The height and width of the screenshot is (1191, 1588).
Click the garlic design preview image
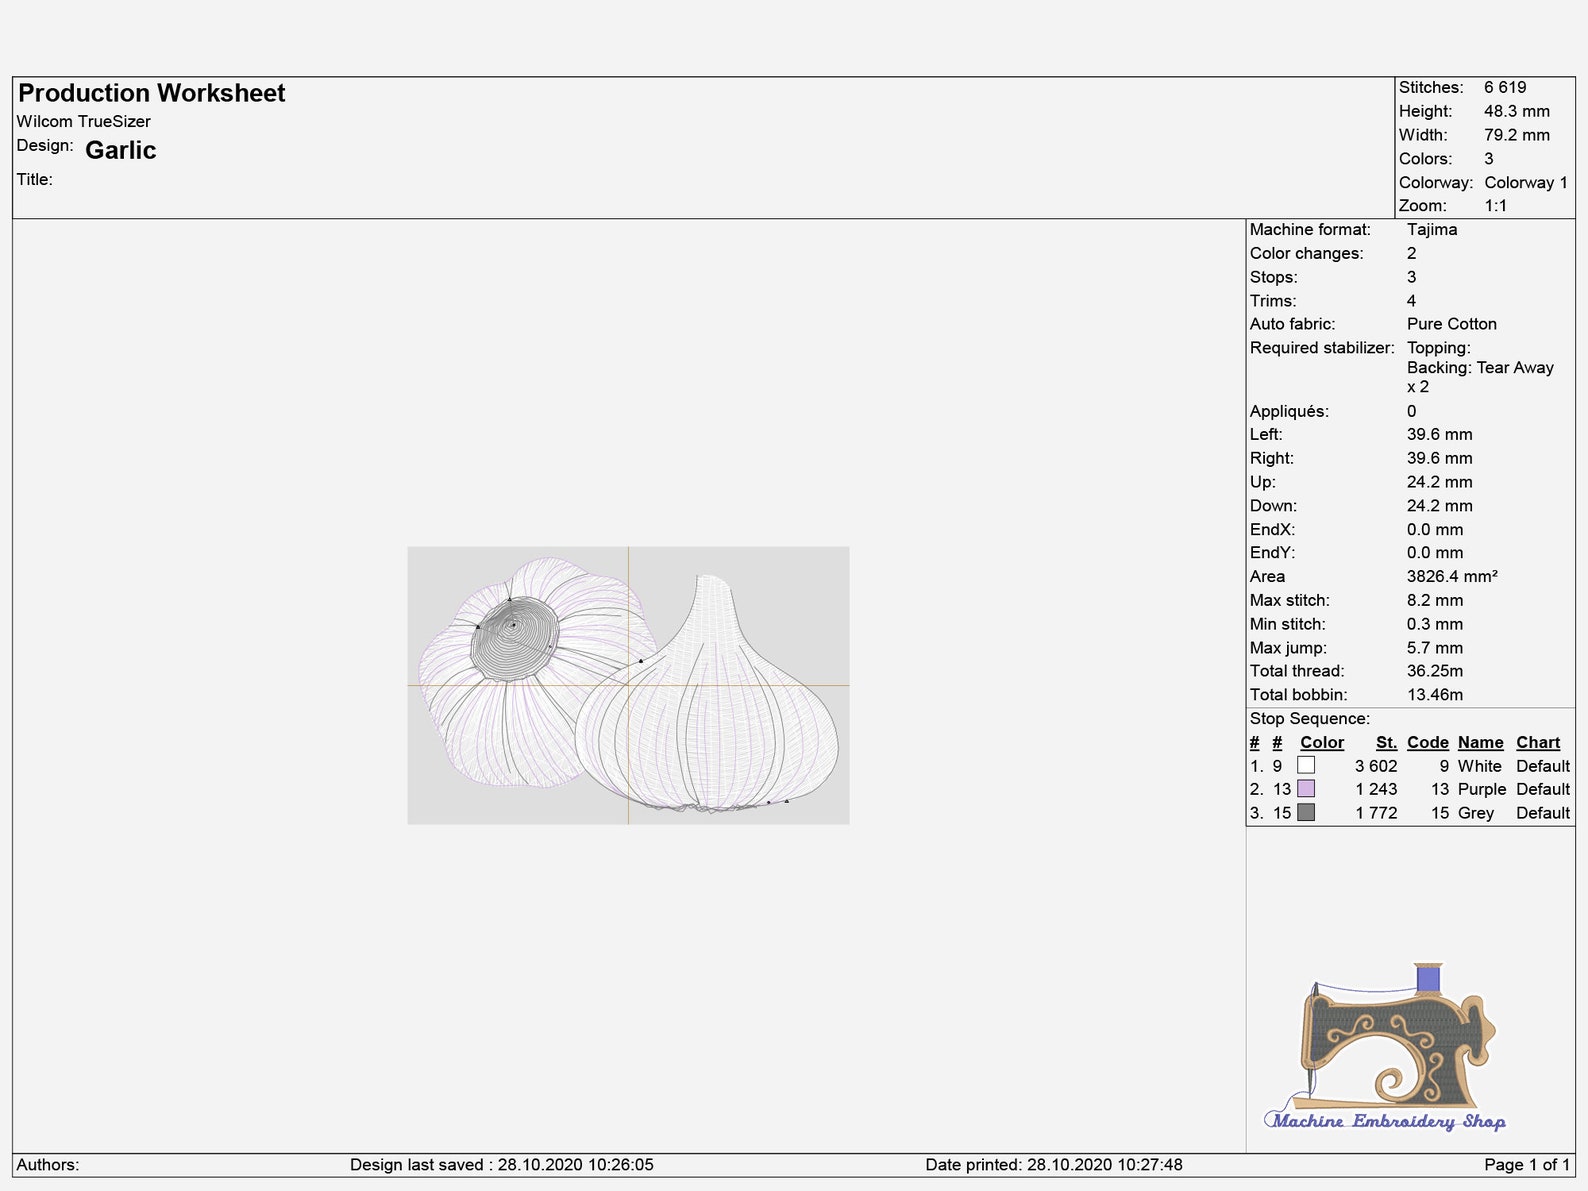[x=628, y=685]
